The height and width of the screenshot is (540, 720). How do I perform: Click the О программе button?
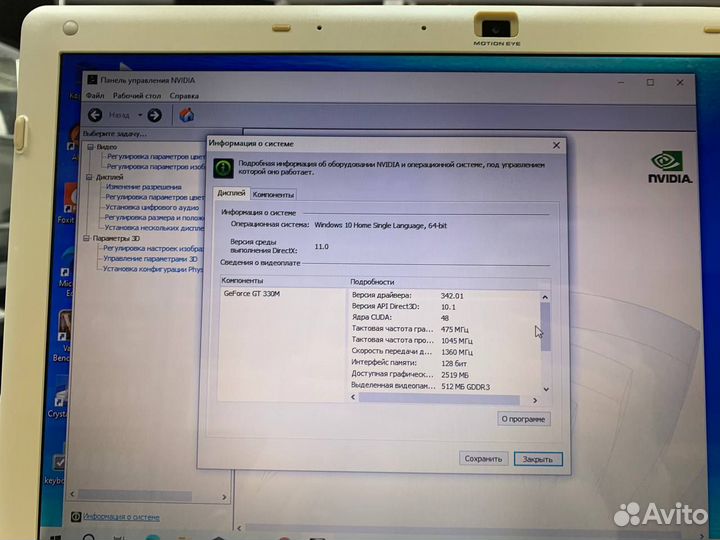523,419
